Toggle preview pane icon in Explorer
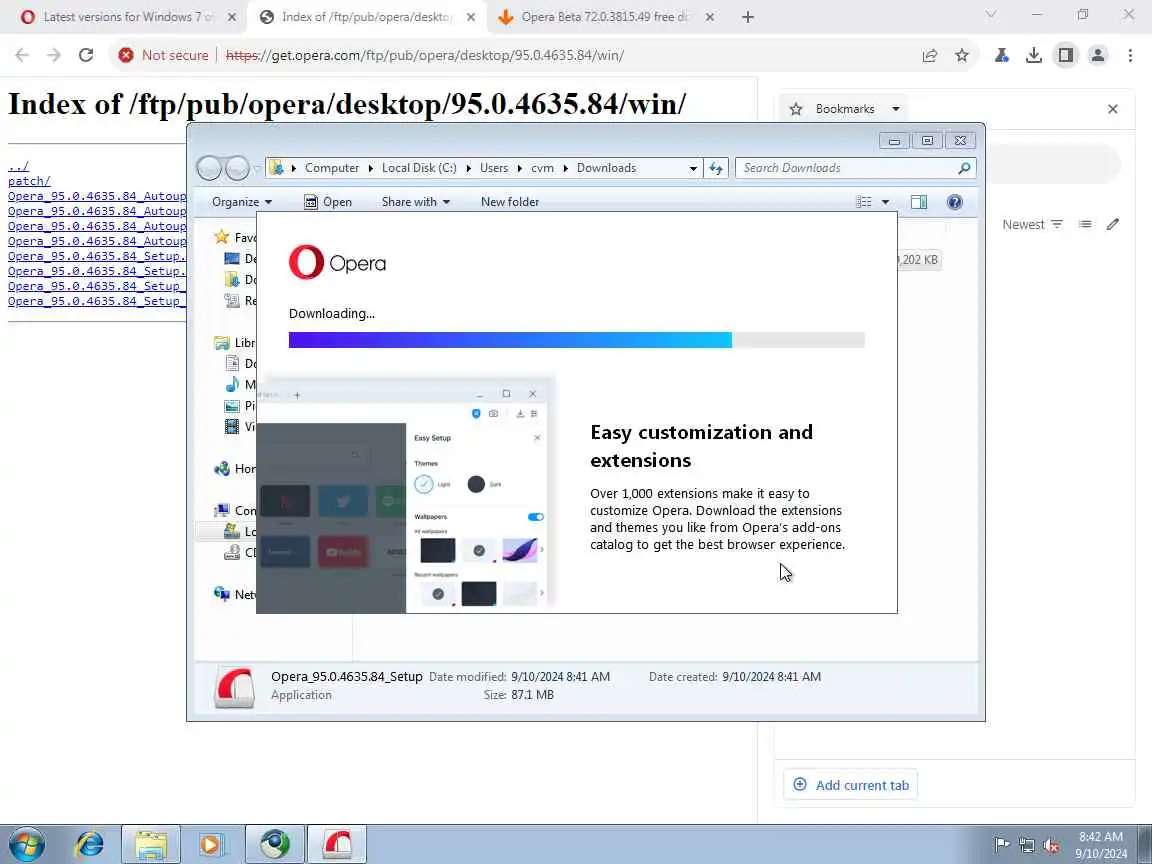The width and height of the screenshot is (1152, 864). coord(918,202)
